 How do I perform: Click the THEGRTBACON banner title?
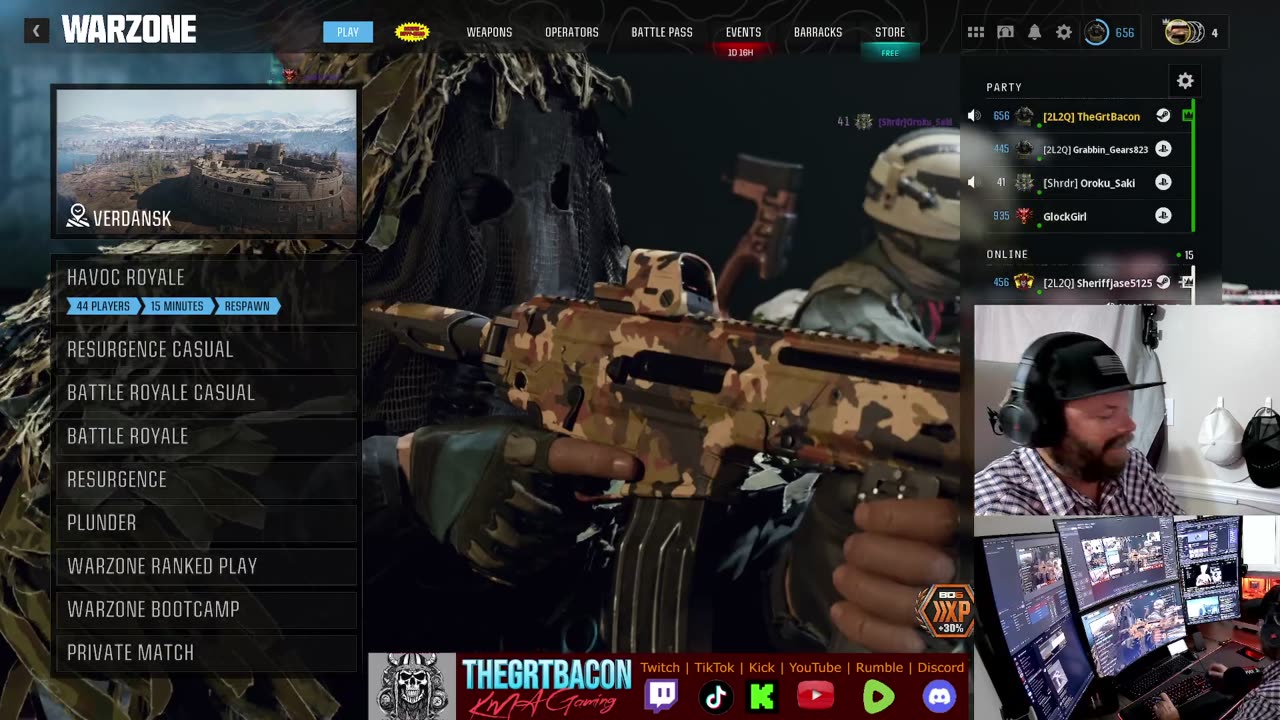pos(546,675)
